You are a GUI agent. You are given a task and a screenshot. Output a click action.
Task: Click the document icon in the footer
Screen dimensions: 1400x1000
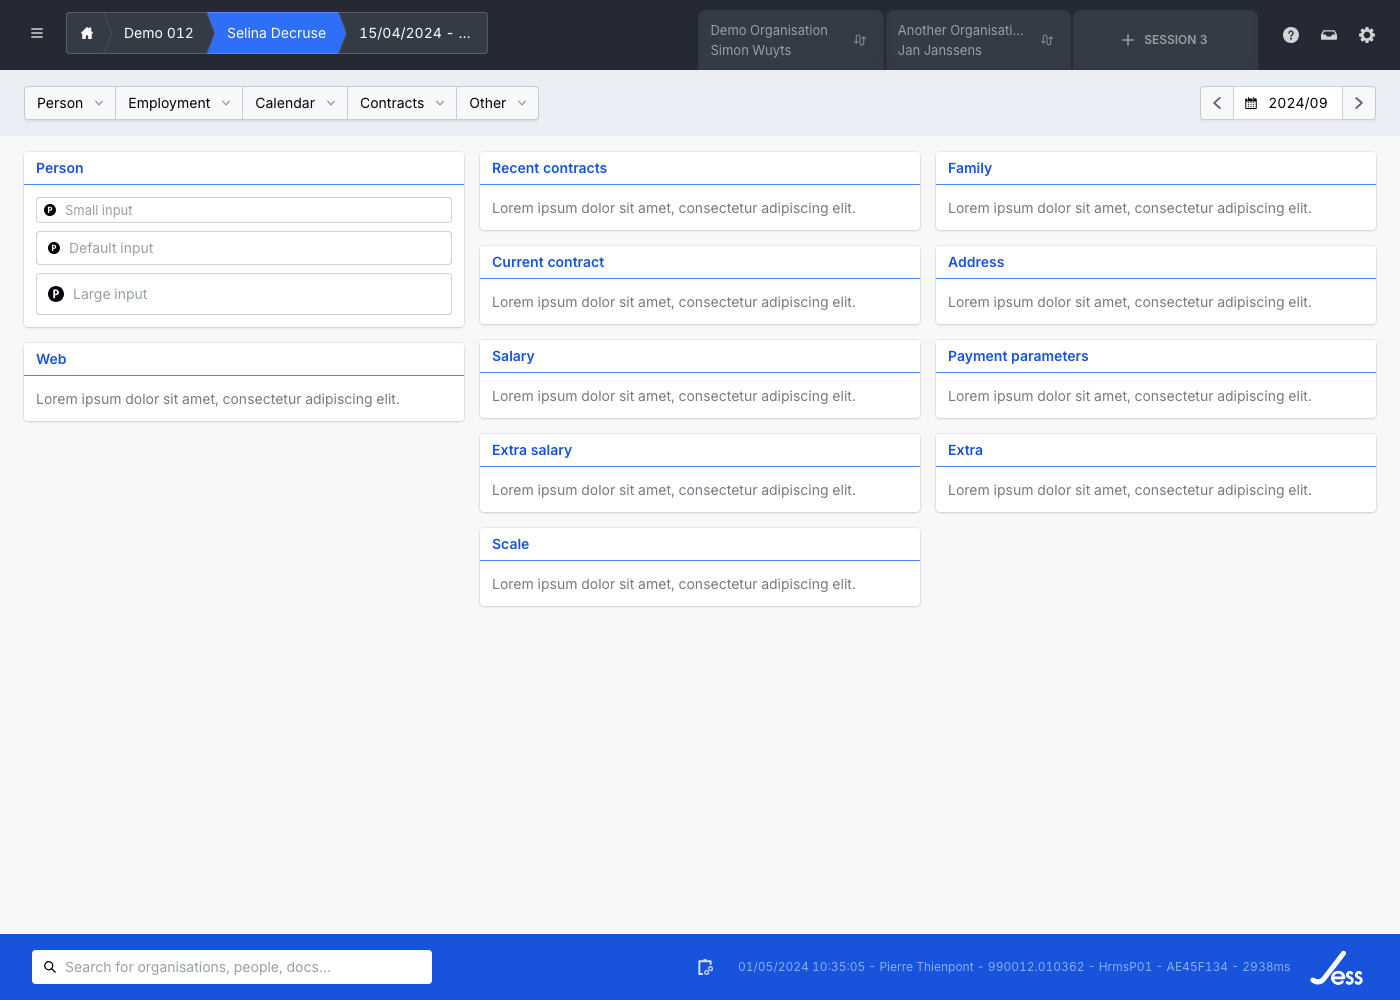pyautogui.click(x=705, y=967)
